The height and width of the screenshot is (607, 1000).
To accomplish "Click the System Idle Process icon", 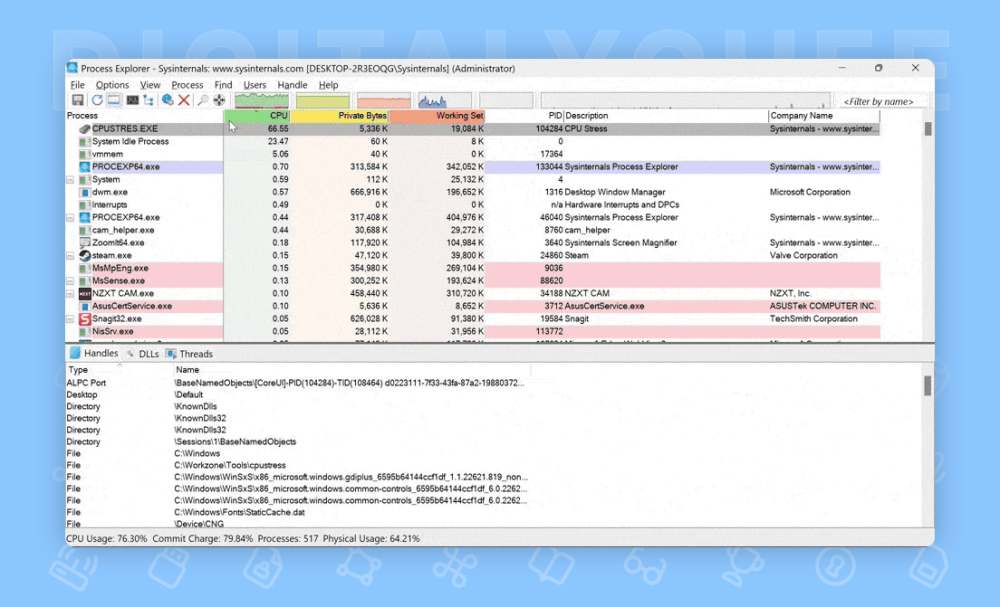I will pyautogui.click(x=85, y=142).
